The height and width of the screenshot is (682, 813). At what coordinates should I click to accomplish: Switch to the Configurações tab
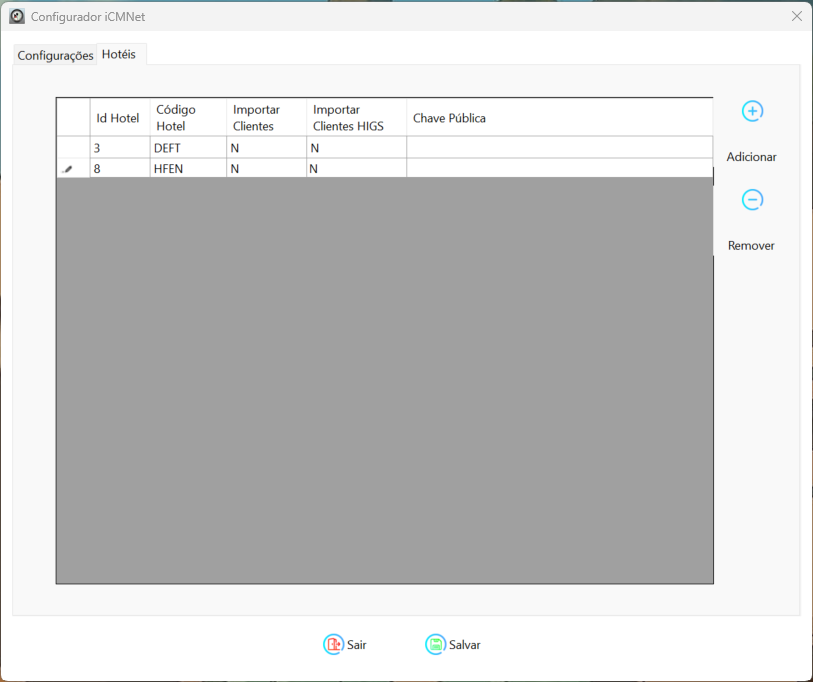(x=55, y=55)
